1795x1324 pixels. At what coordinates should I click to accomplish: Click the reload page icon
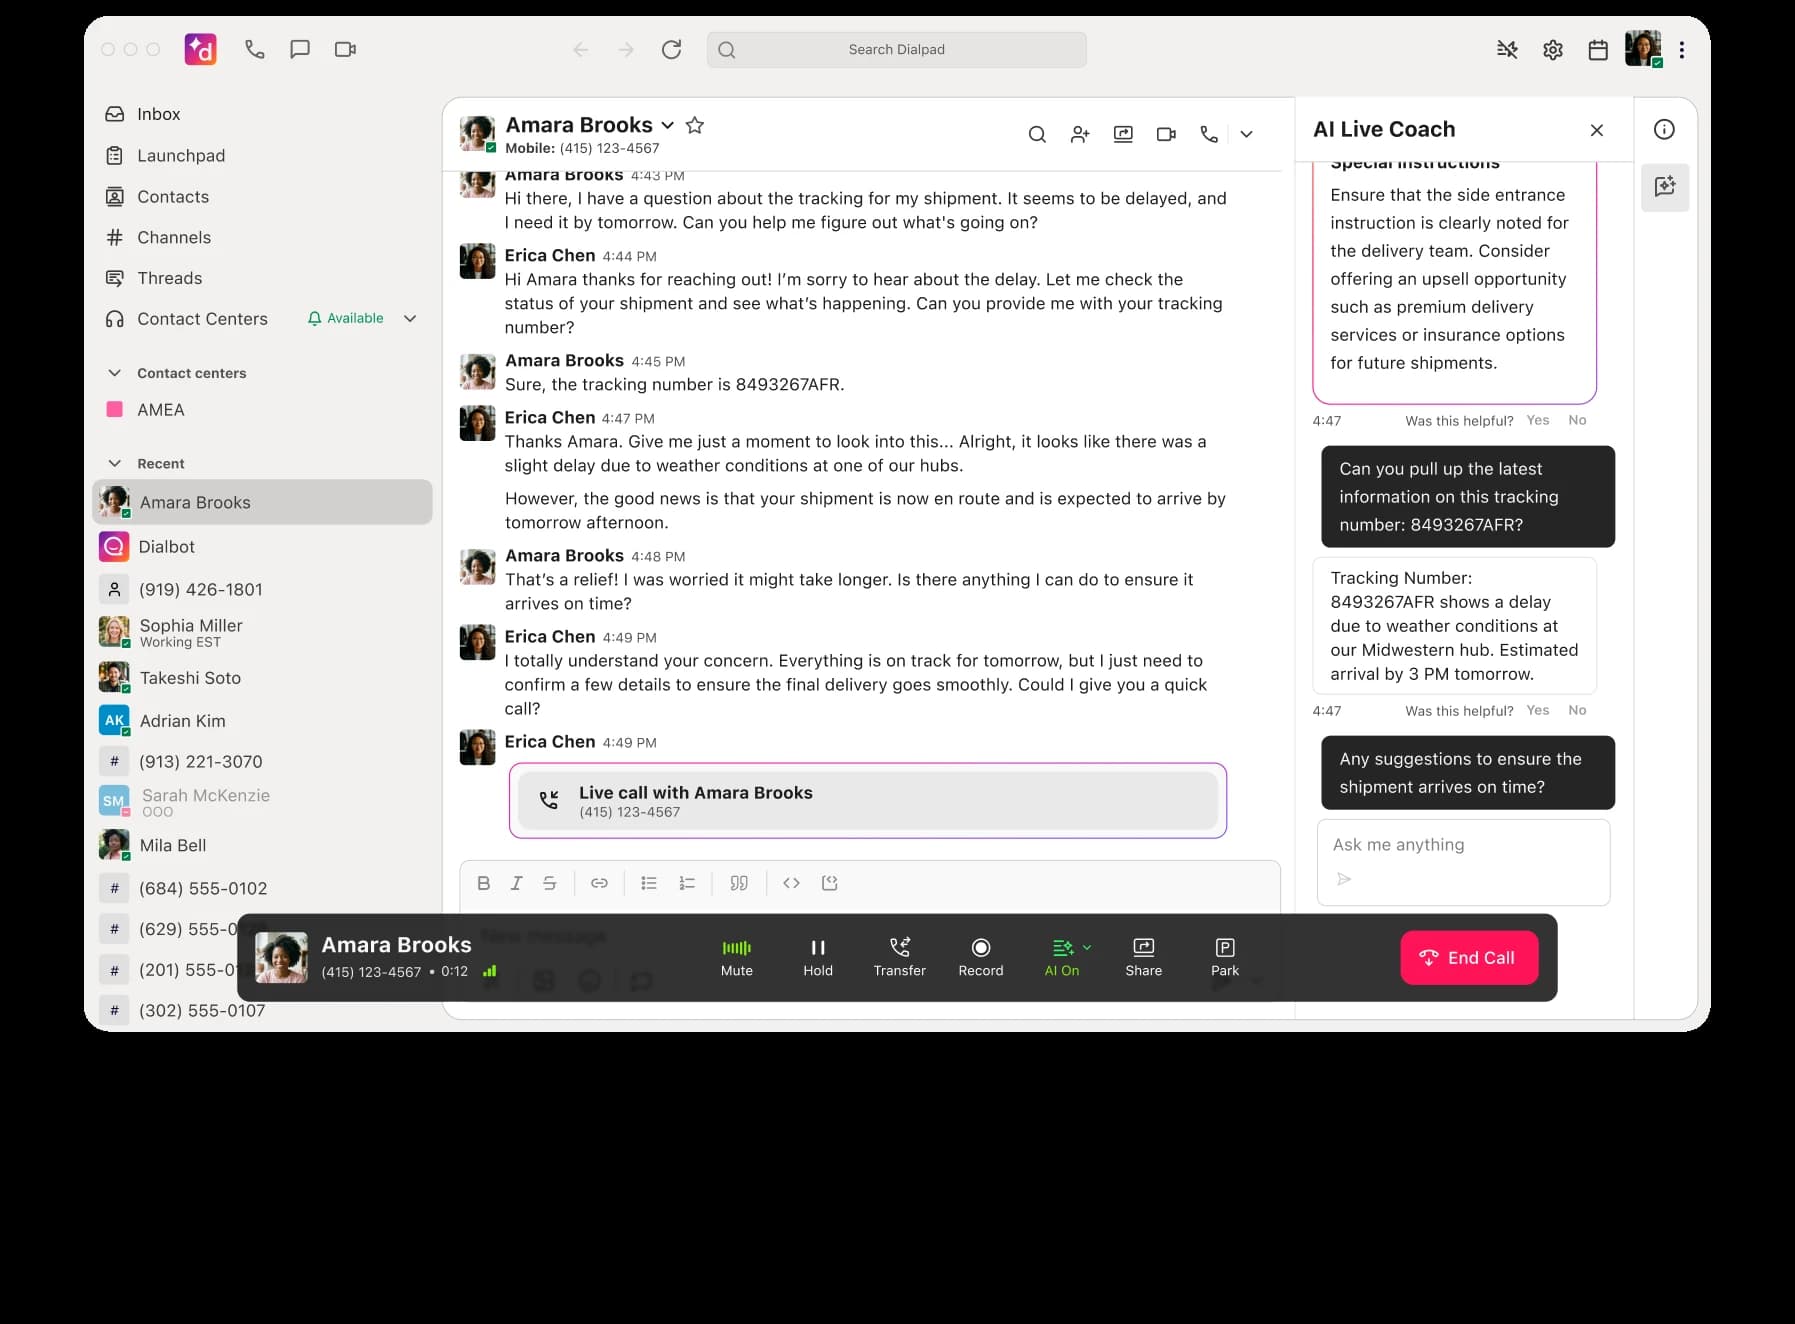coord(672,49)
